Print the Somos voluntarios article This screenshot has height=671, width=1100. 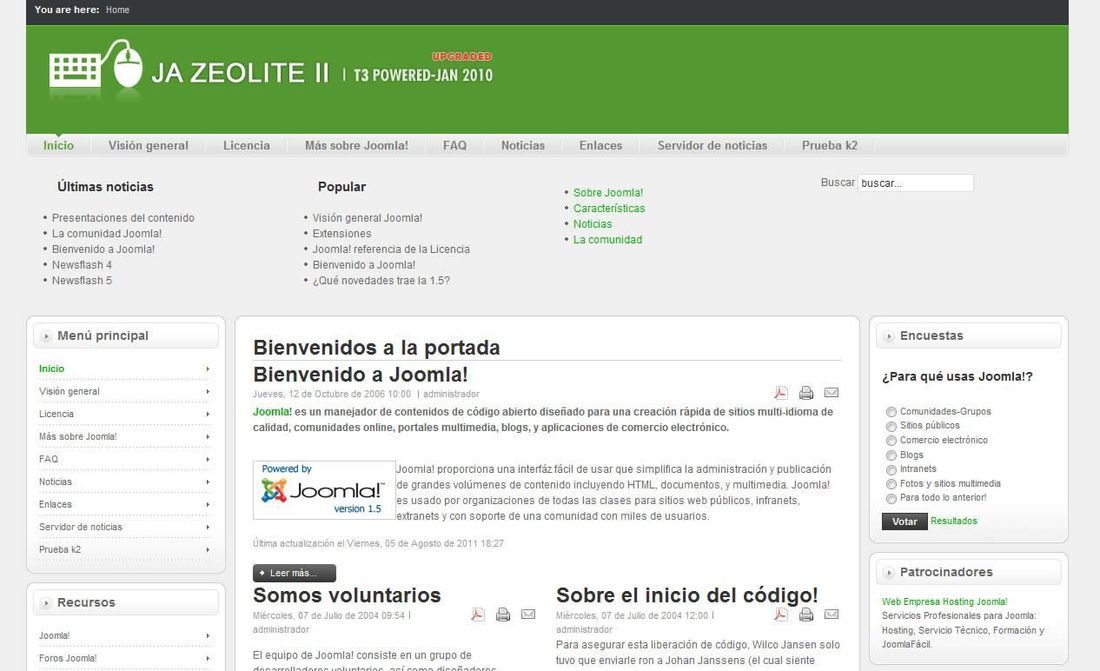(x=503, y=615)
